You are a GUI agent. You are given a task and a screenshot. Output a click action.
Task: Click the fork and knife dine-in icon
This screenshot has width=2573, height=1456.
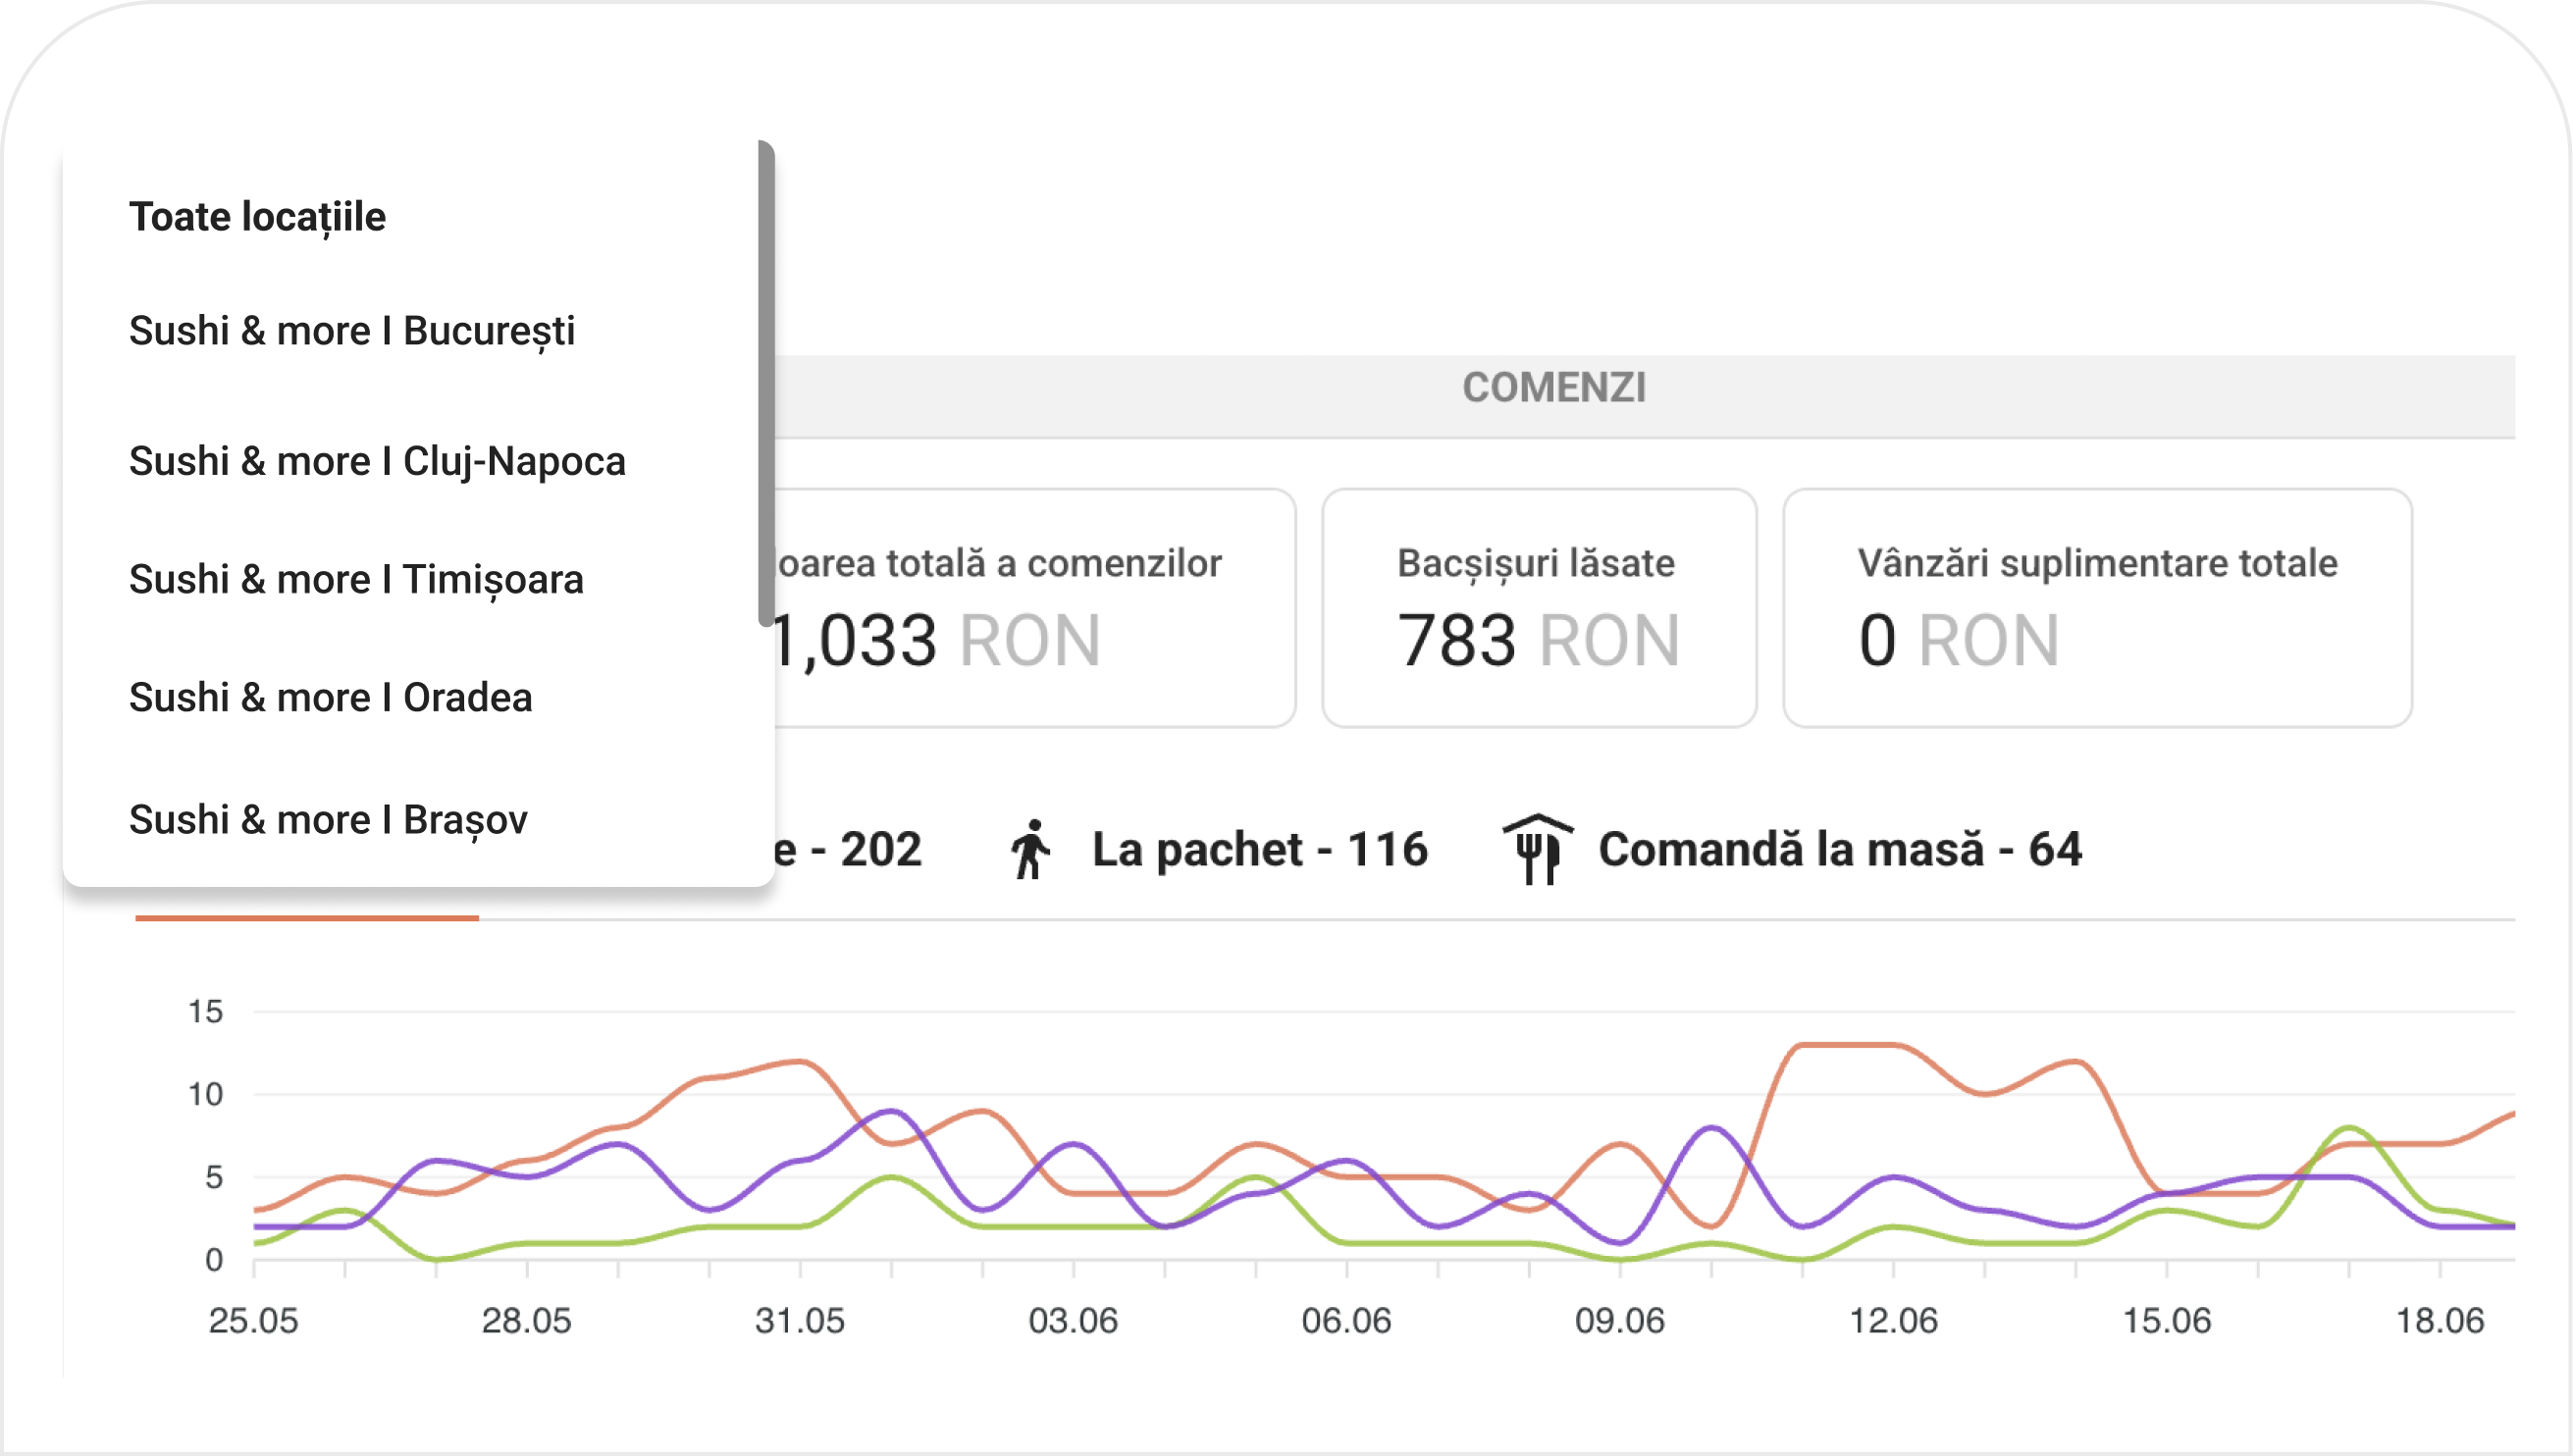pos(1538,849)
